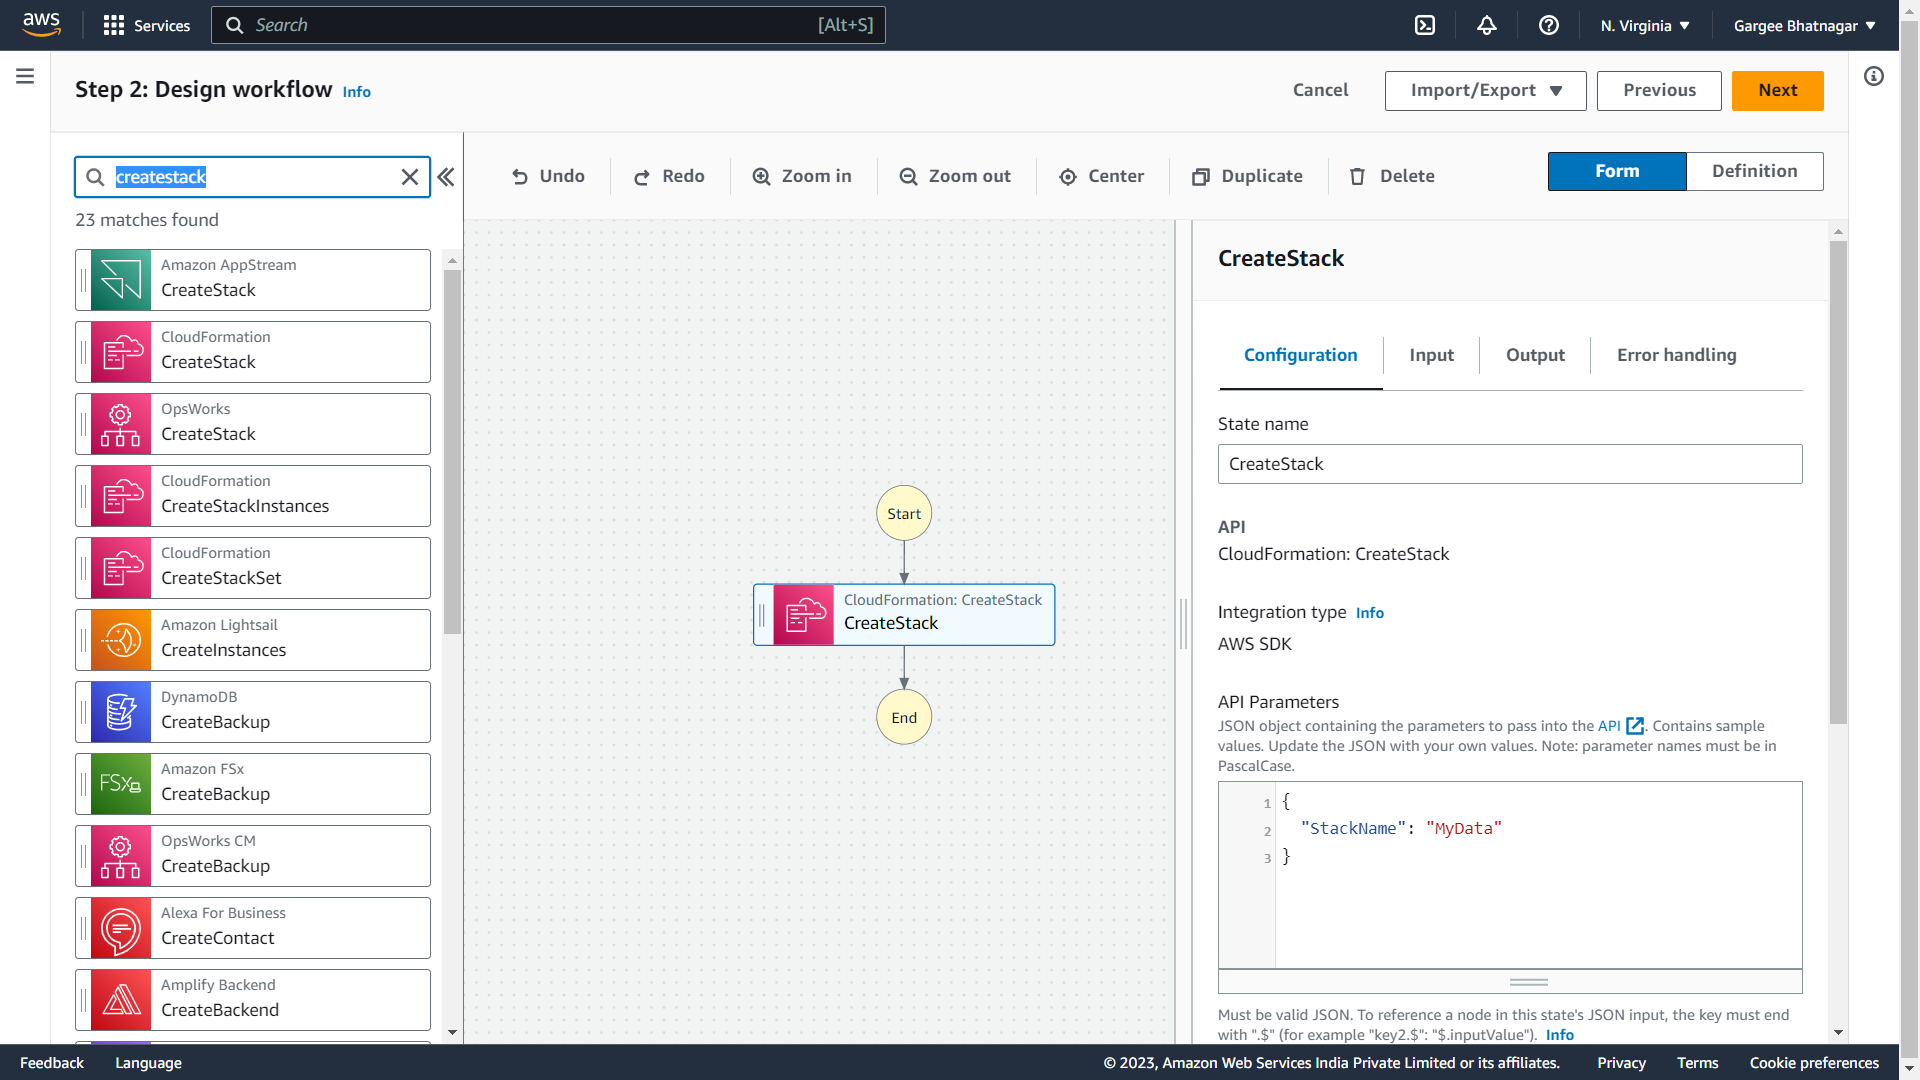Click the State name input field
The height and width of the screenshot is (1080, 1920).
1509,464
